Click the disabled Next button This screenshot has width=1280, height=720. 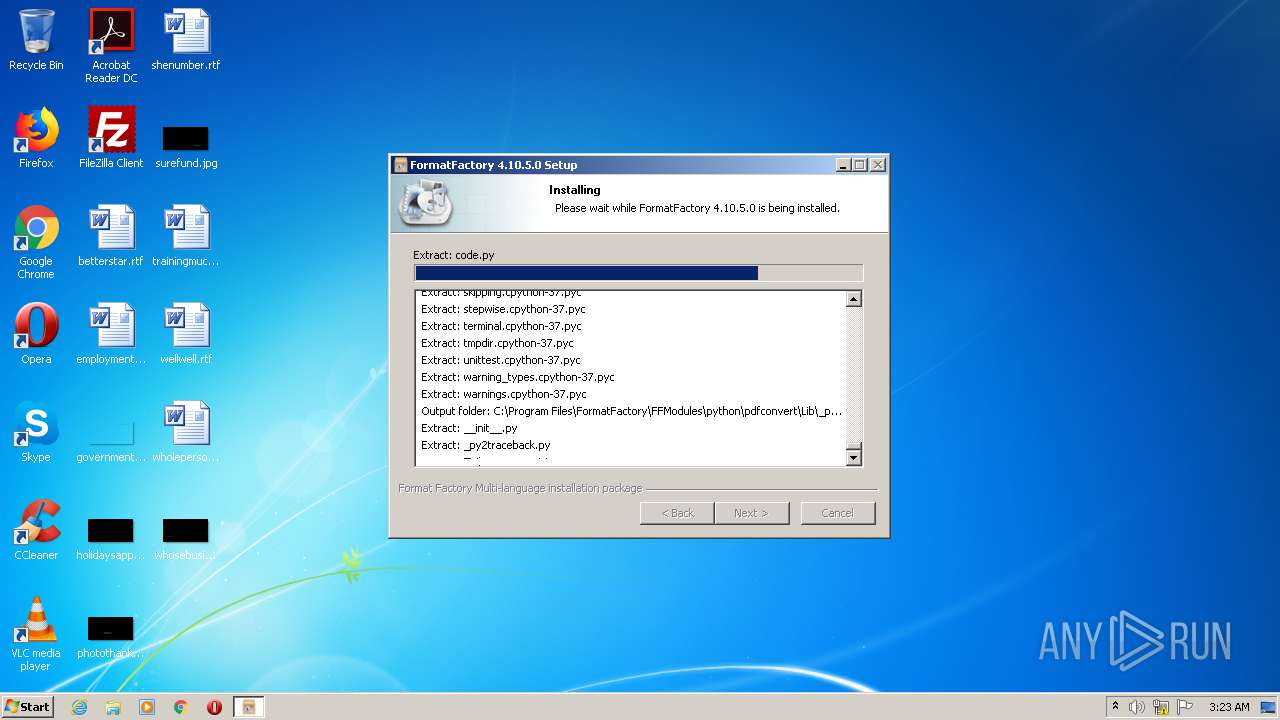(x=752, y=513)
